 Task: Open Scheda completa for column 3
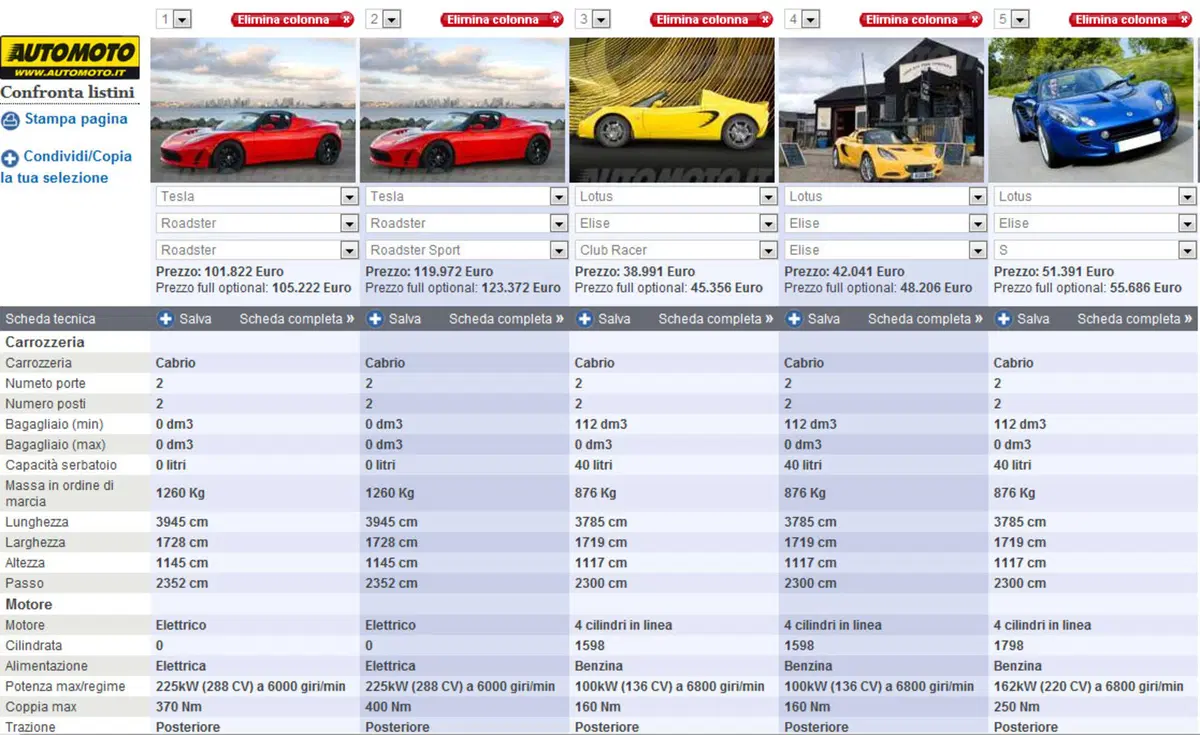click(716, 319)
